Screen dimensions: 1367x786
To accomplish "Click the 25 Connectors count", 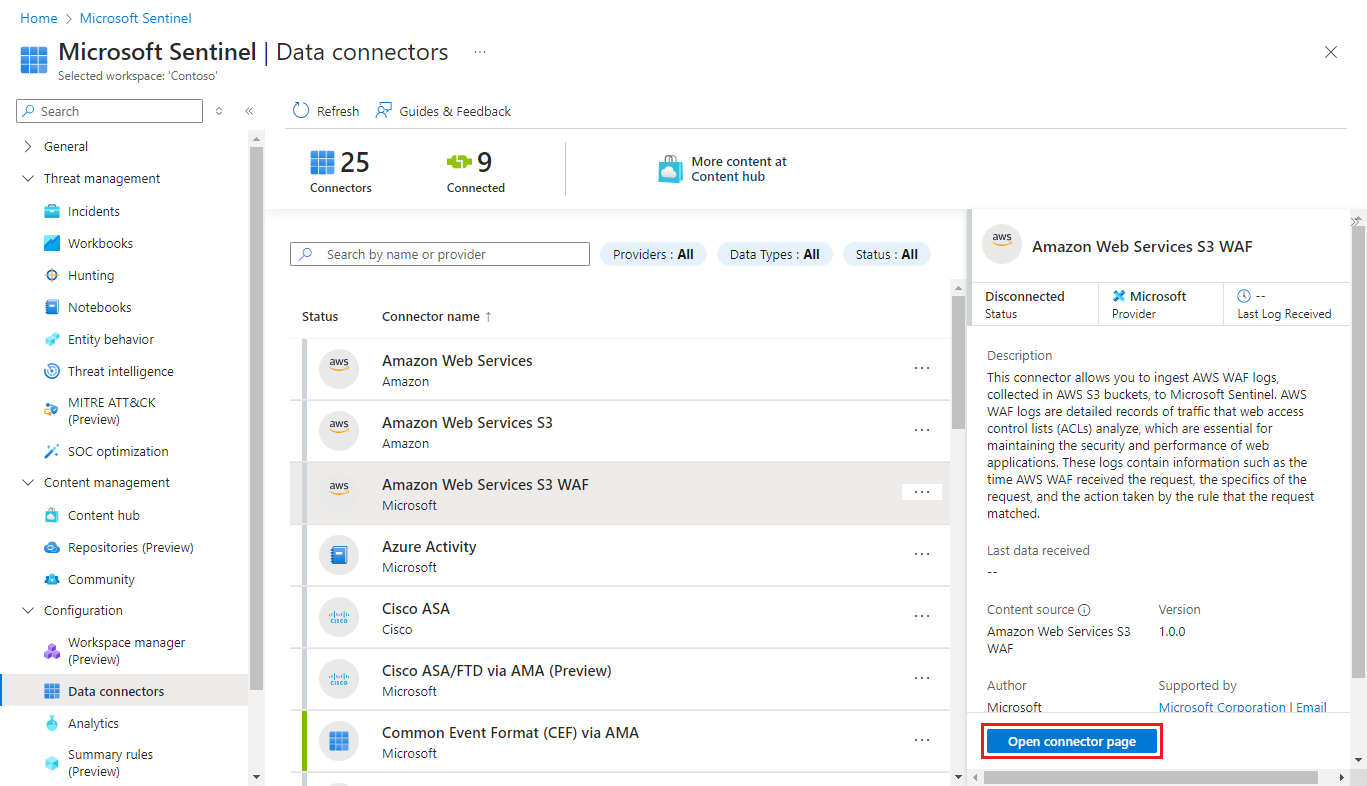I will 340,171.
